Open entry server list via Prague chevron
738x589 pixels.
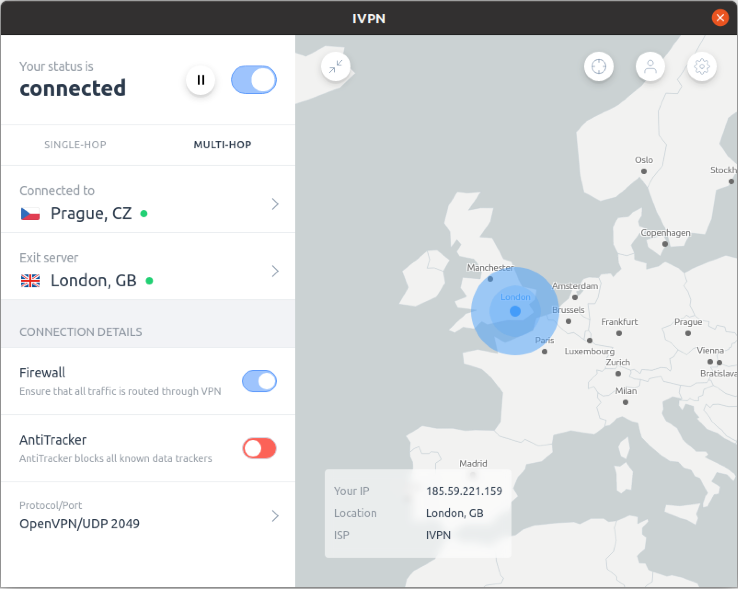point(275,204)
